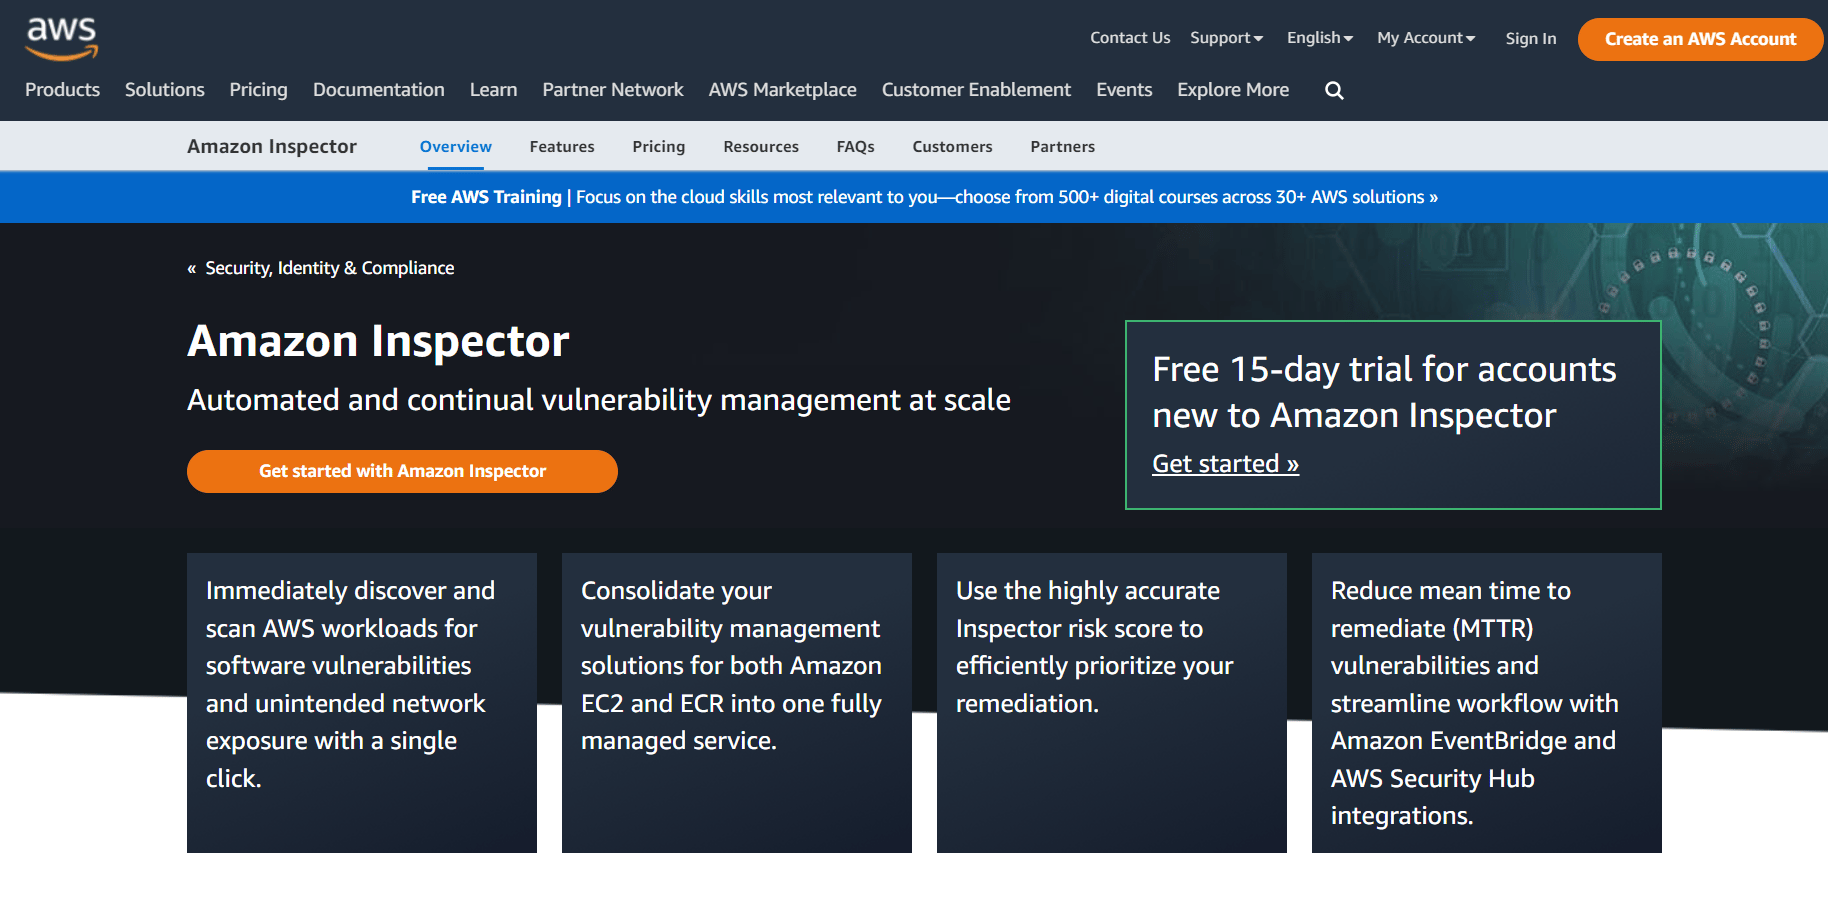
Task: Open the Solutions menu
Action: 165,90
